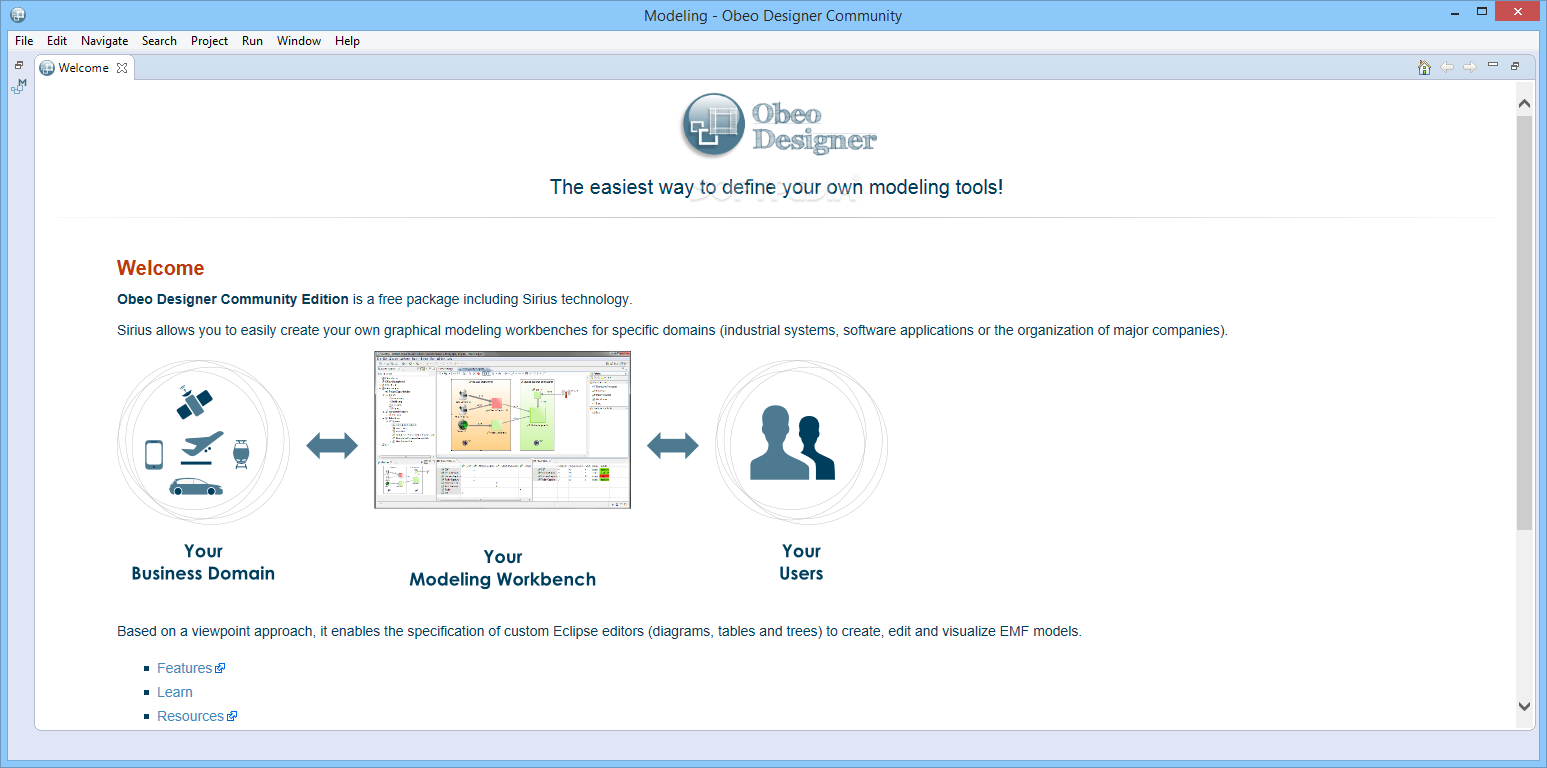Click the 'Your Business Domain' caption
This screenshot has width=1547, height=768.
[x=203, y=562]
